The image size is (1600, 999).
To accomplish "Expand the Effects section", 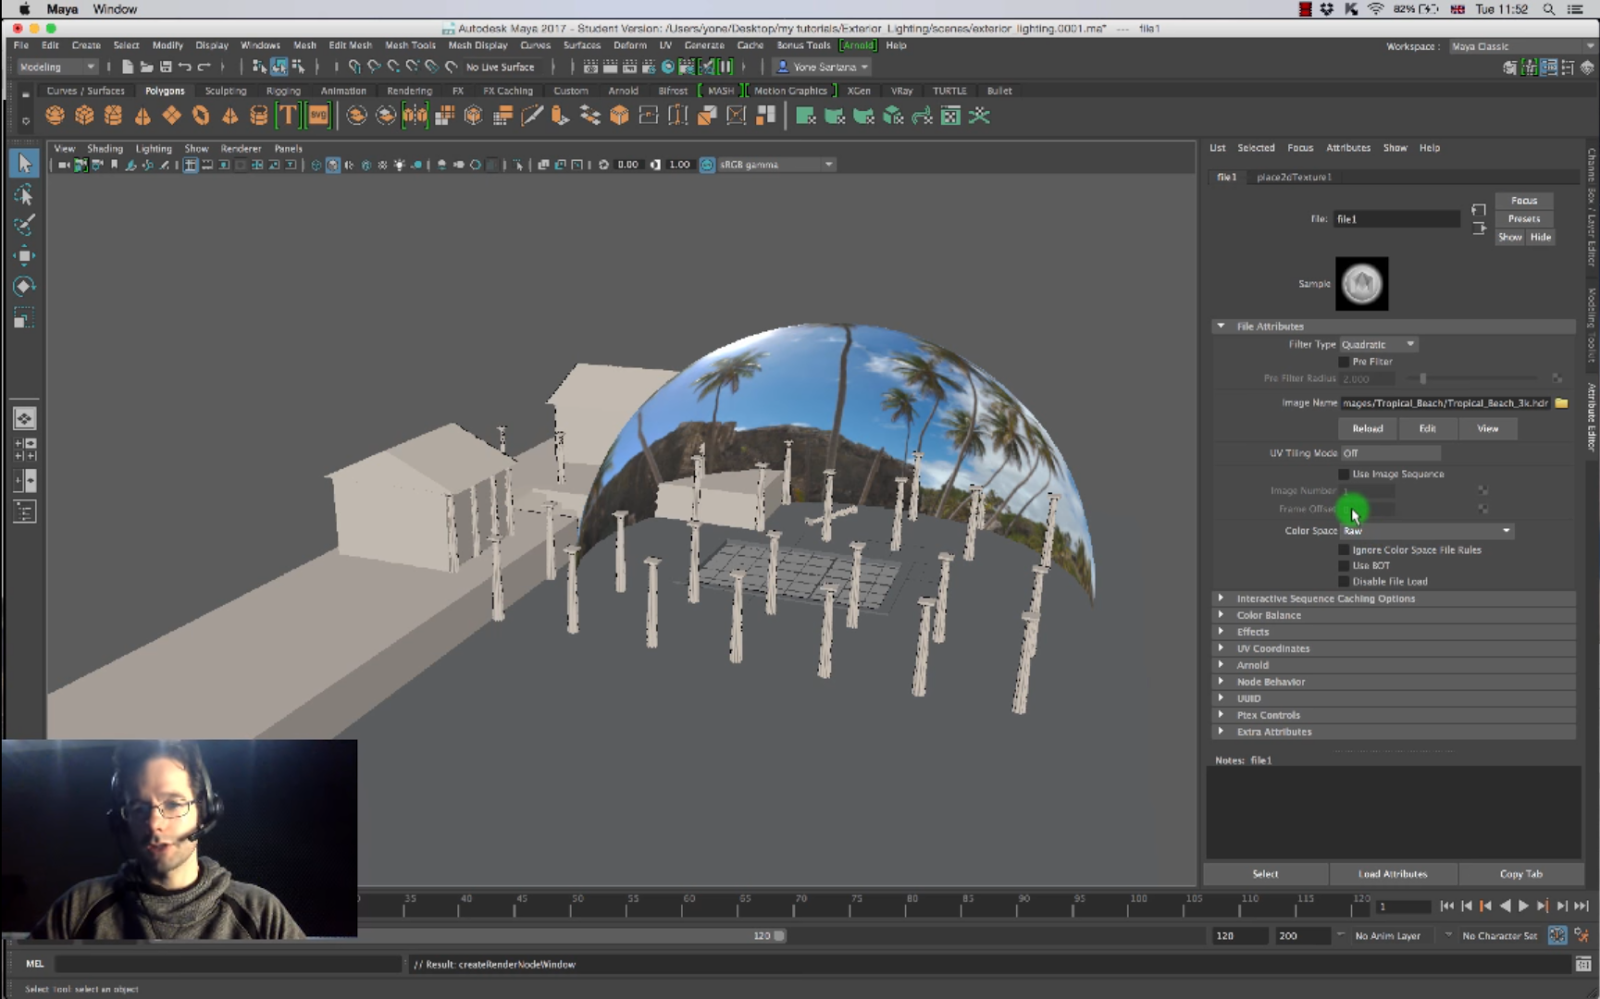I will point(1221,632).
